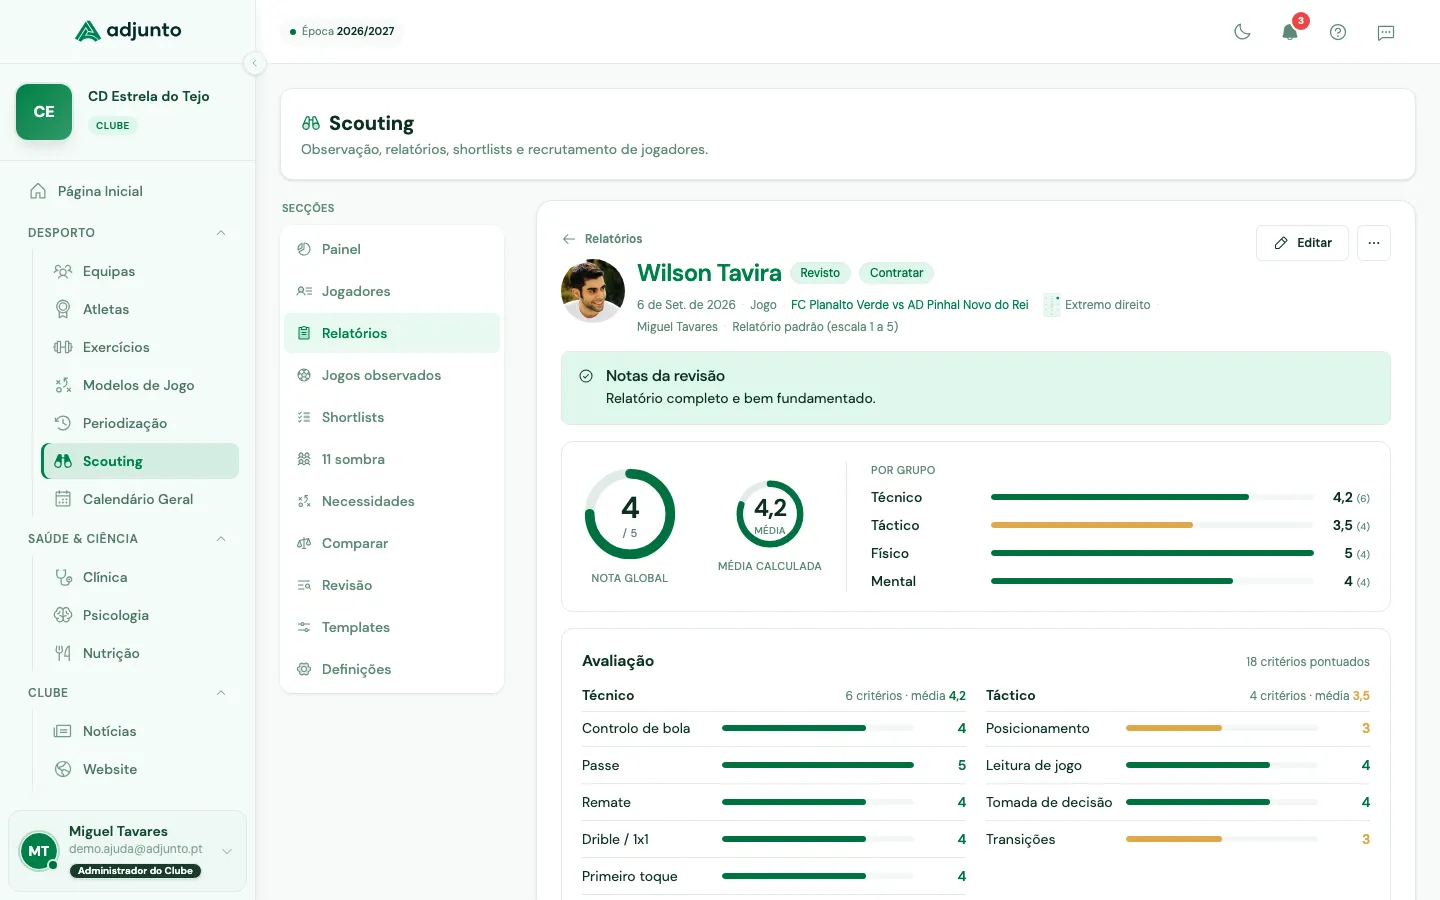Open Nutrição in the sidebar
Viewport: 1440px width, 900px height.
click(x=140, y=653)
